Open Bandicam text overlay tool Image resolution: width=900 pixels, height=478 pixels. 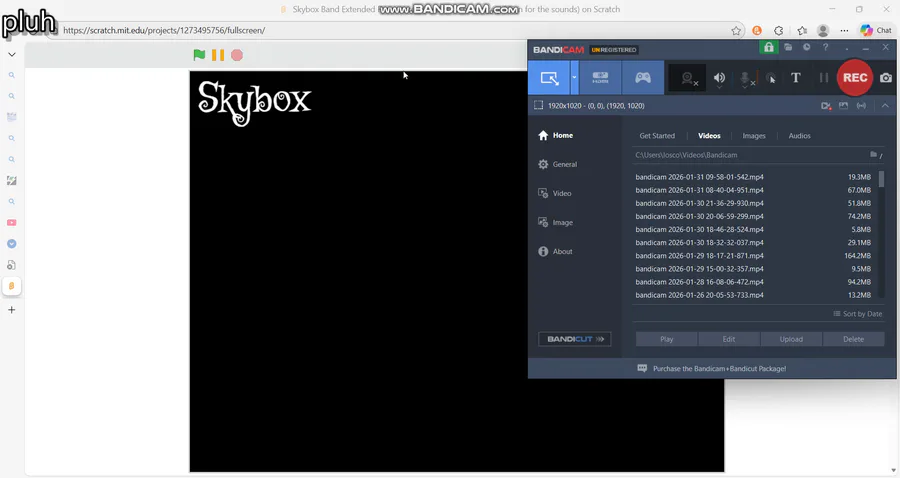click(796, 78)
